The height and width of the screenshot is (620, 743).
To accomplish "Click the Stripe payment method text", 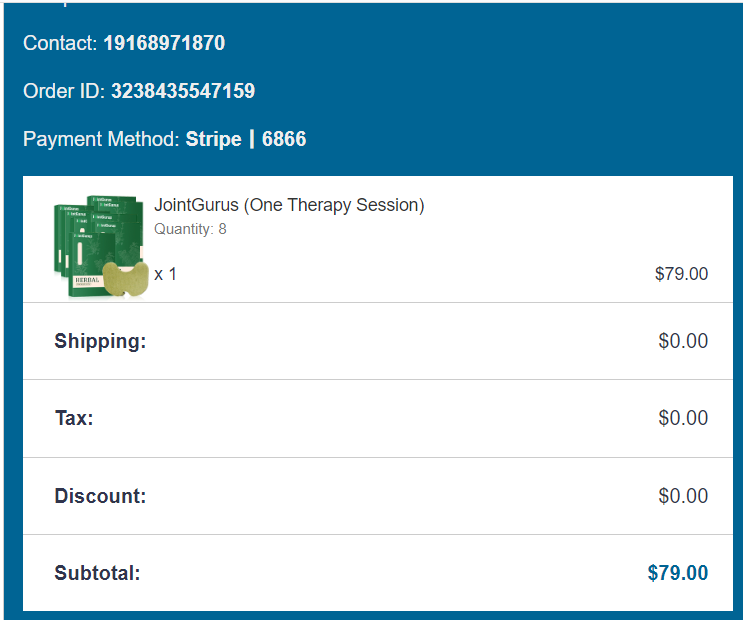I will tap(213, 140).
